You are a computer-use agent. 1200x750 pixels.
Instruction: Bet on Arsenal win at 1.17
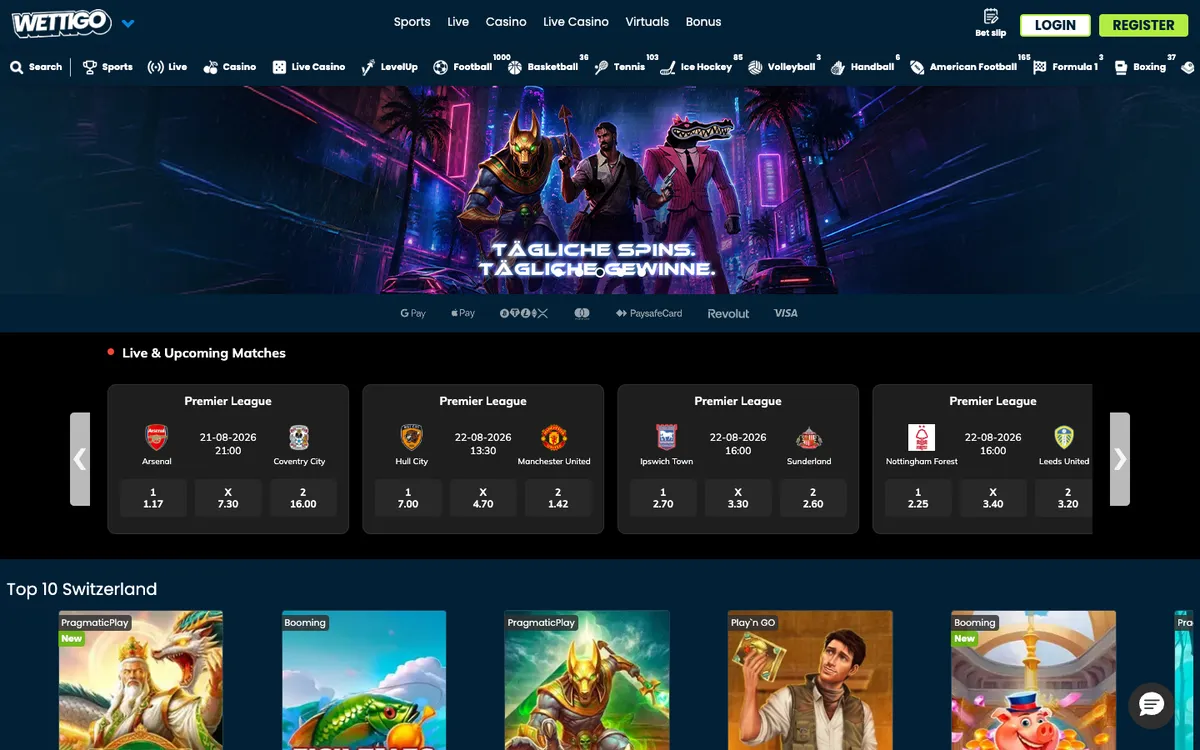coord(153,498)
